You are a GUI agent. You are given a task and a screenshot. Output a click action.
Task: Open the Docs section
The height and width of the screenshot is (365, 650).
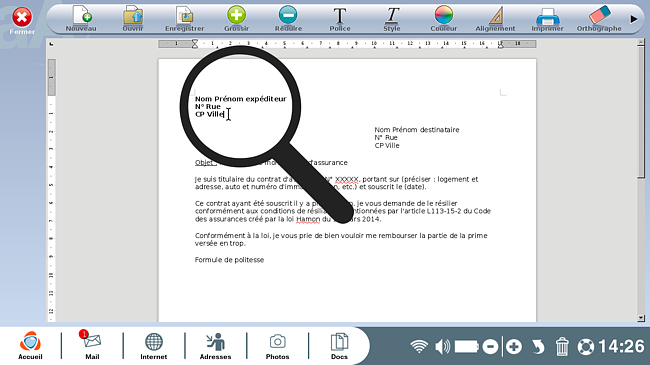coord(339,345)
